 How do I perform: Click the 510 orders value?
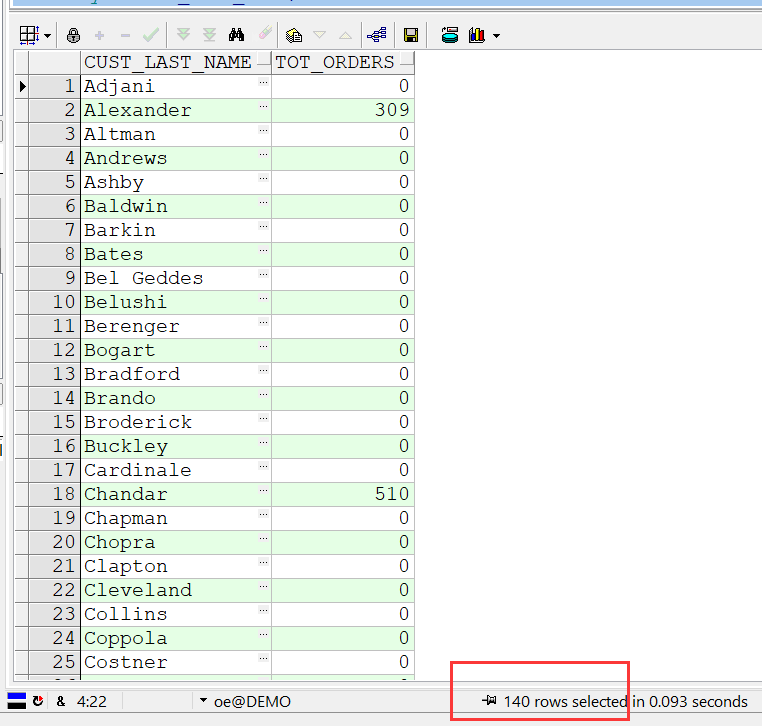[x=343, y=494]
